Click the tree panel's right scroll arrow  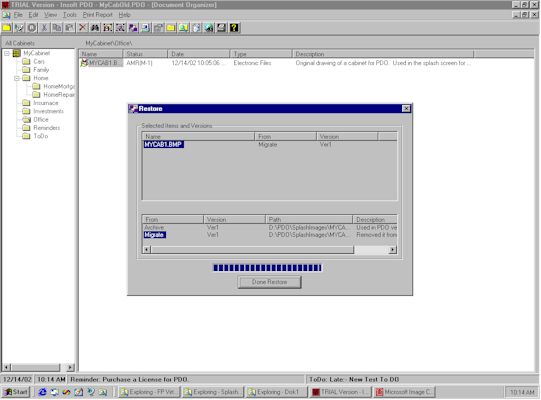point(70,367)
